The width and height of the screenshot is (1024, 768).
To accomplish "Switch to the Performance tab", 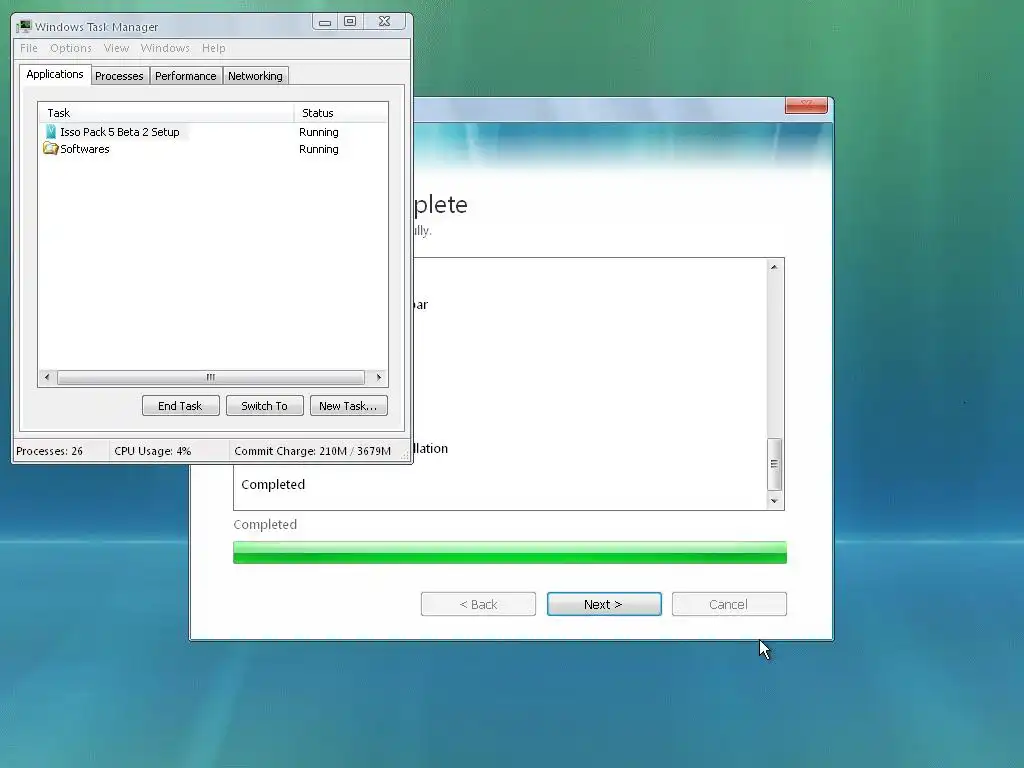I will tap(185, 76).
